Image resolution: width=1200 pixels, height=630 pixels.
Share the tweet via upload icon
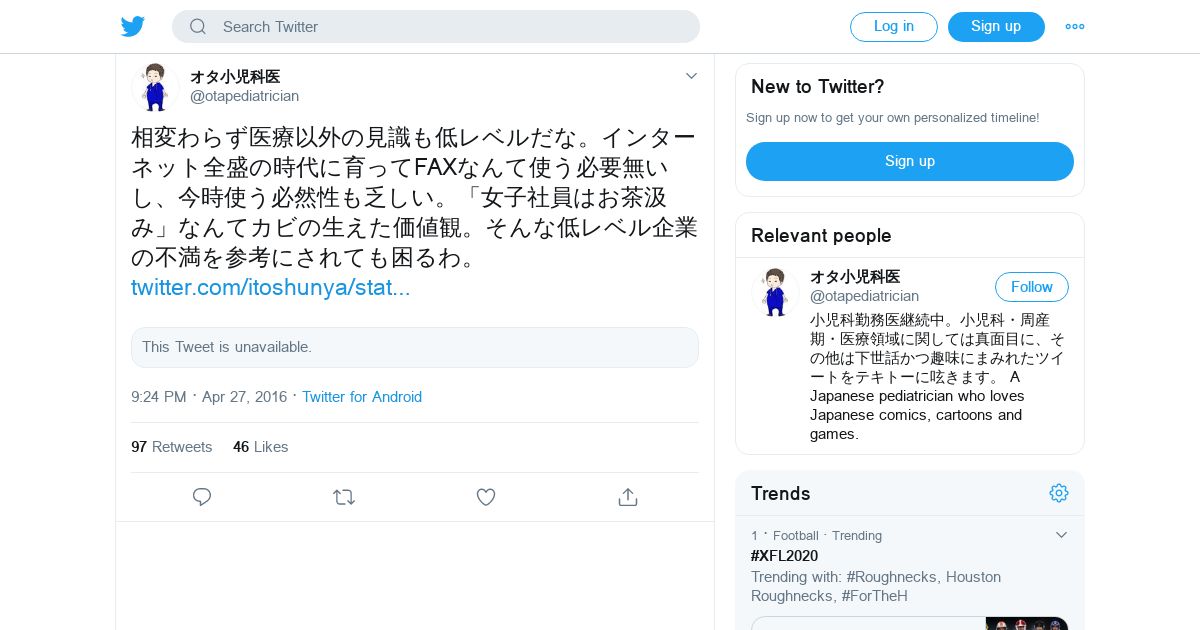(x=628, y=497)
